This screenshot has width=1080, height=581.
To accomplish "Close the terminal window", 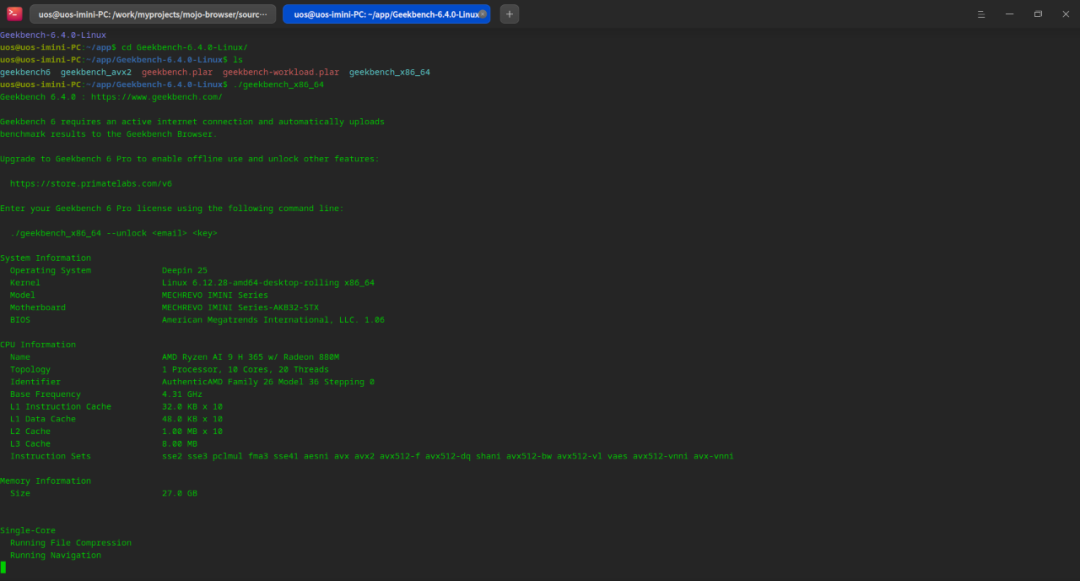I will point(1066,14).
